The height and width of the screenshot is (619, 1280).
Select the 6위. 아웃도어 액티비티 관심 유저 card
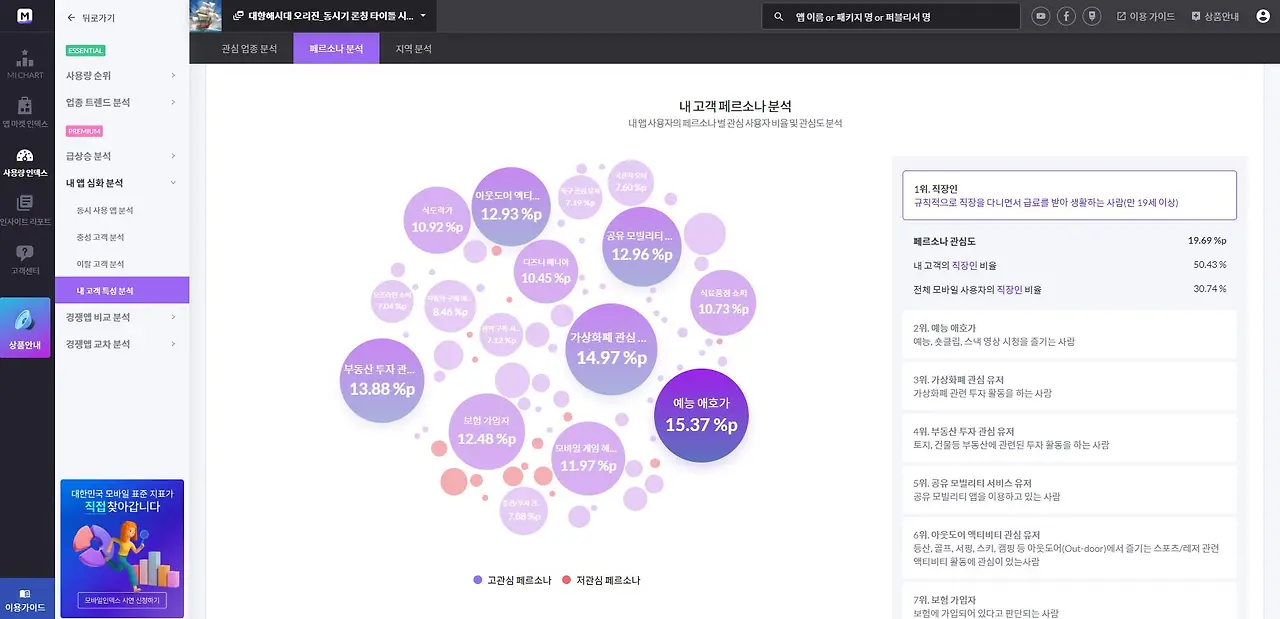pos(1069,549)
